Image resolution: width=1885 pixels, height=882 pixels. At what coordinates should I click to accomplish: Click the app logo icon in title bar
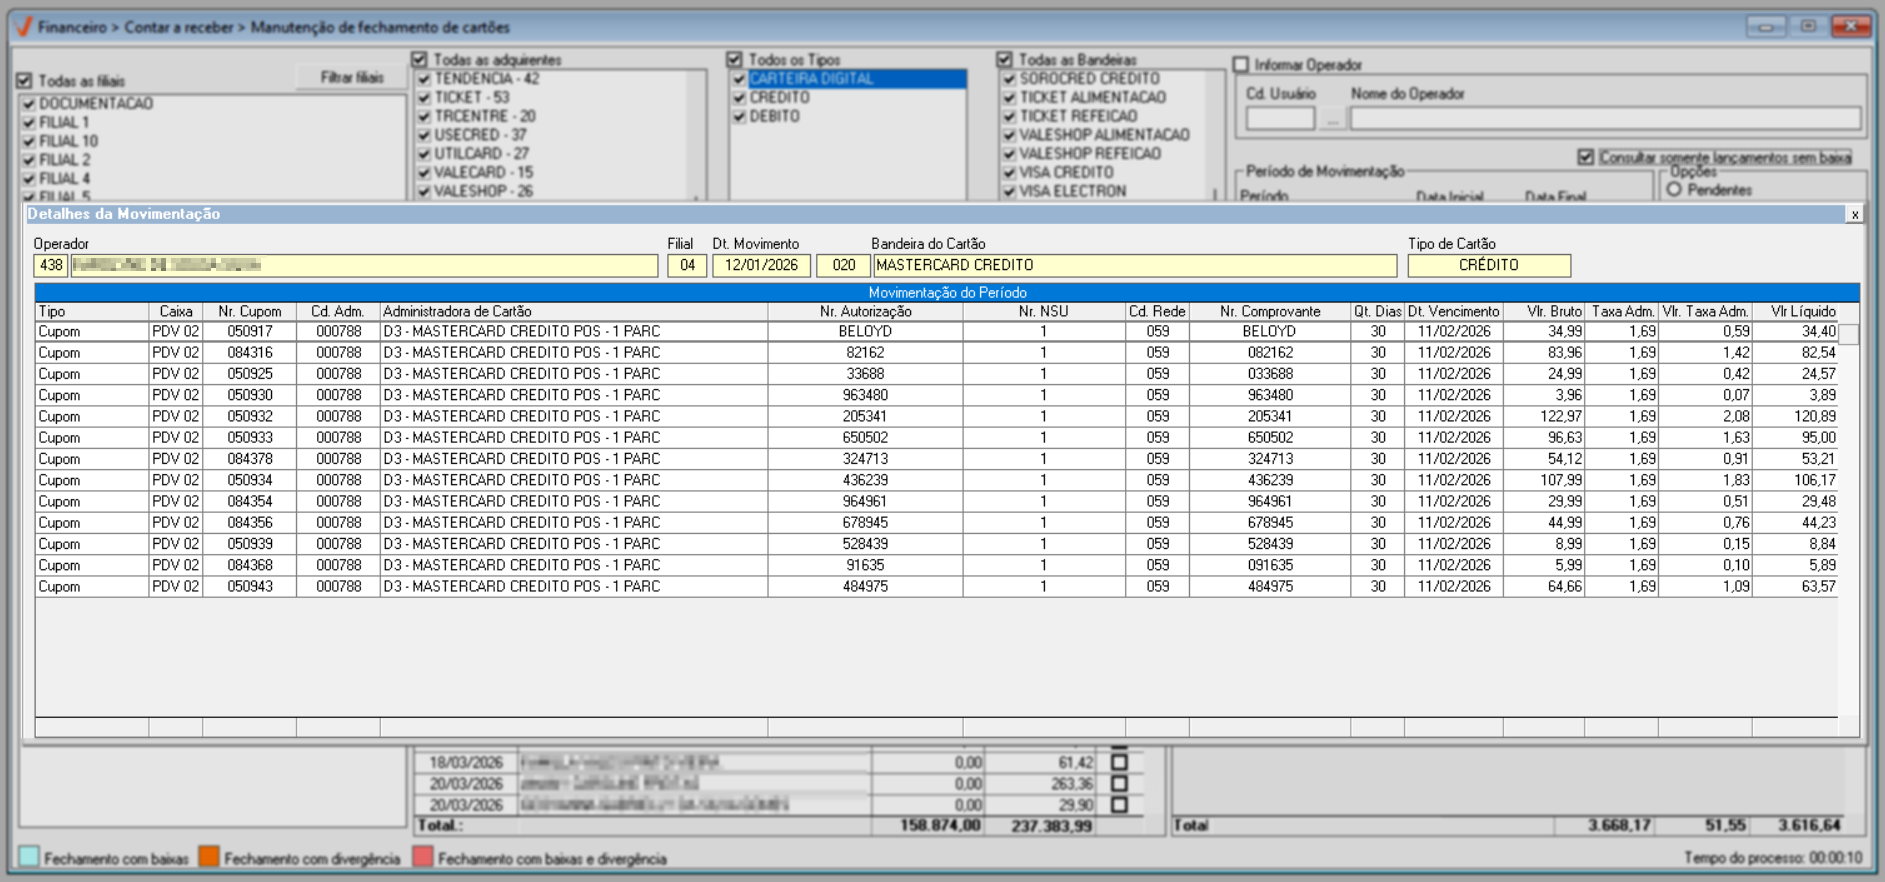[23, 27]
